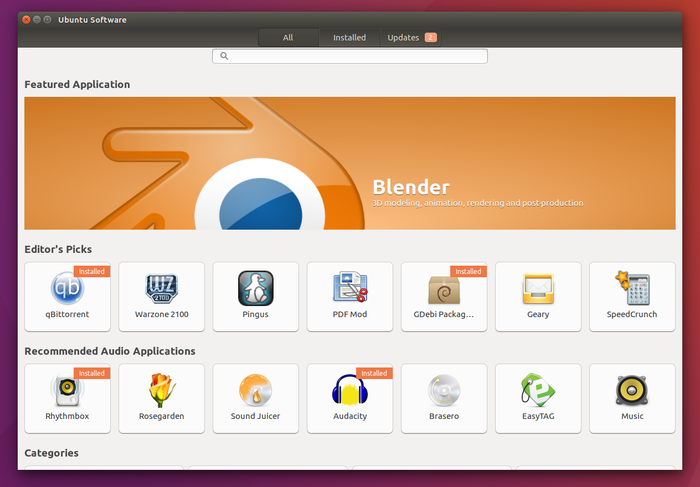
Task: Open the Audacity headphones icon
Action: point(350,390)
